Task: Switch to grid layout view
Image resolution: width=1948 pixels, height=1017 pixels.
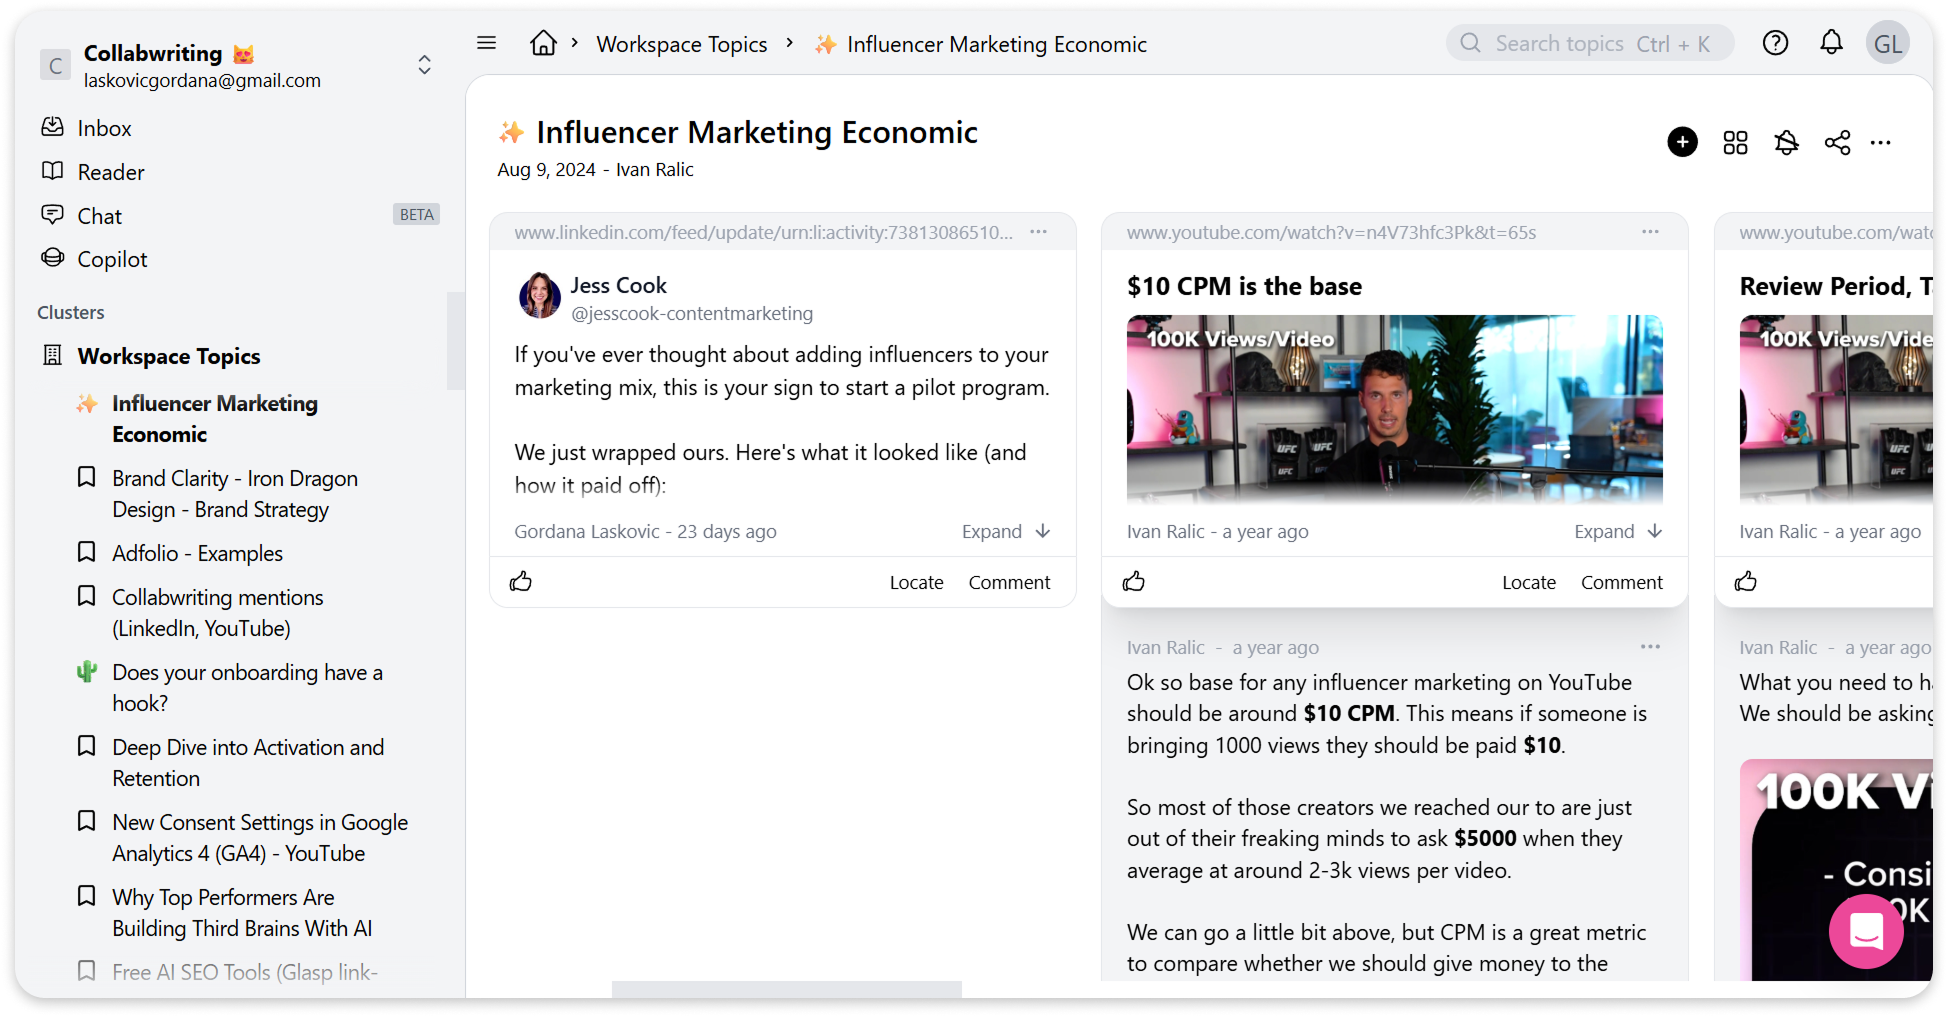Action: [x=1735, y=142]
